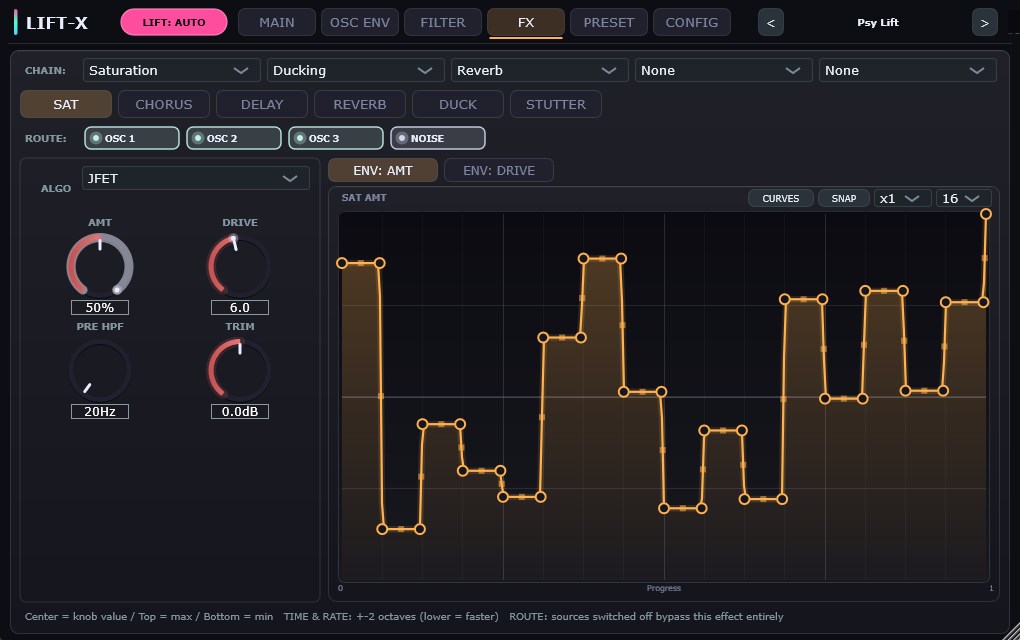
Task: Click the TRIM knob
Action: [x=239, y=371]
